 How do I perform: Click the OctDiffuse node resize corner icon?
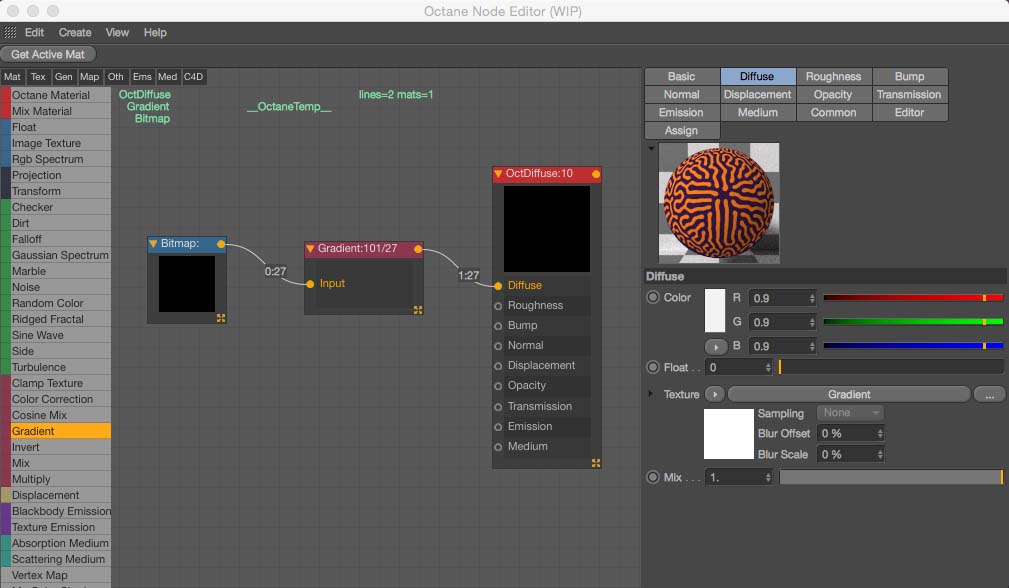click(x=596, y=463)
